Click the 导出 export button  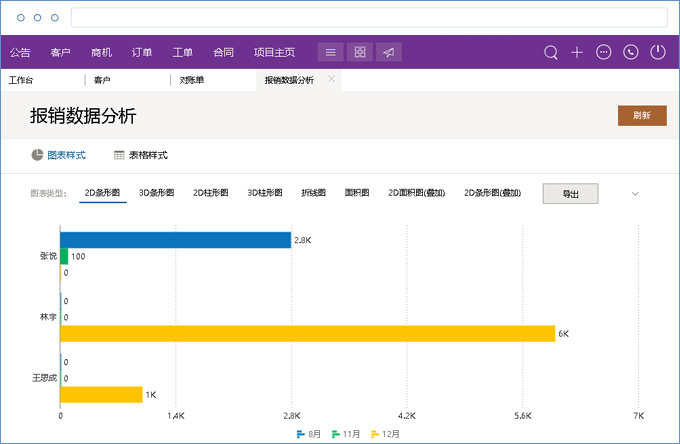570,194
